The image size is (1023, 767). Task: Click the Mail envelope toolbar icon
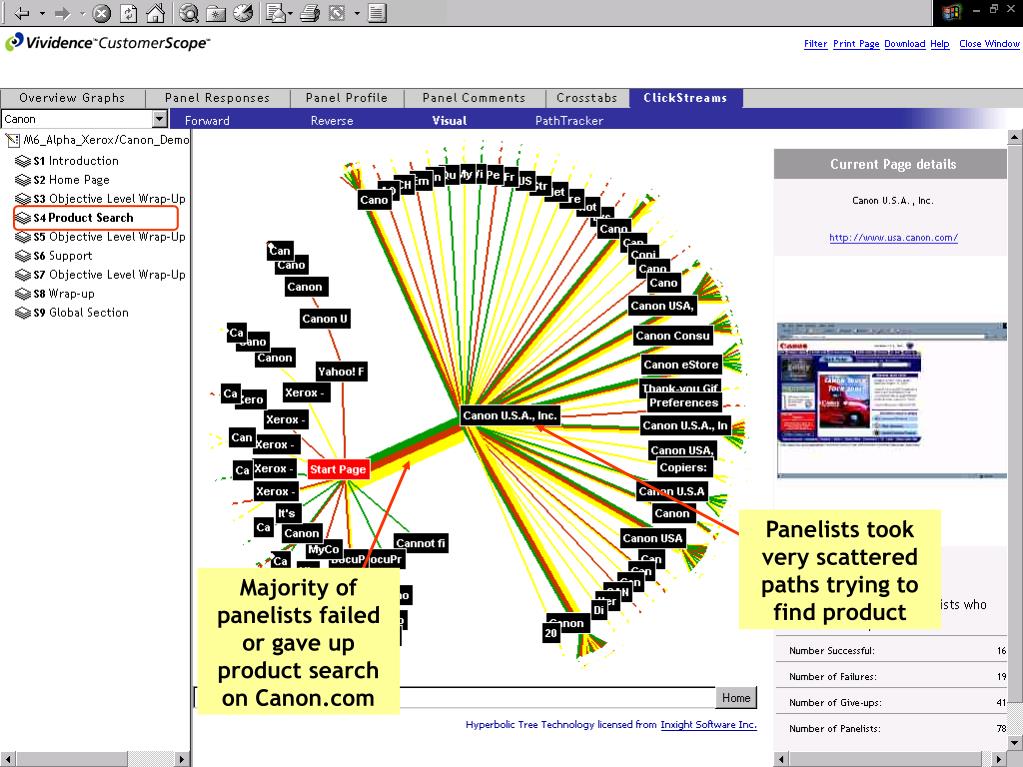click(x=276, y=13)
